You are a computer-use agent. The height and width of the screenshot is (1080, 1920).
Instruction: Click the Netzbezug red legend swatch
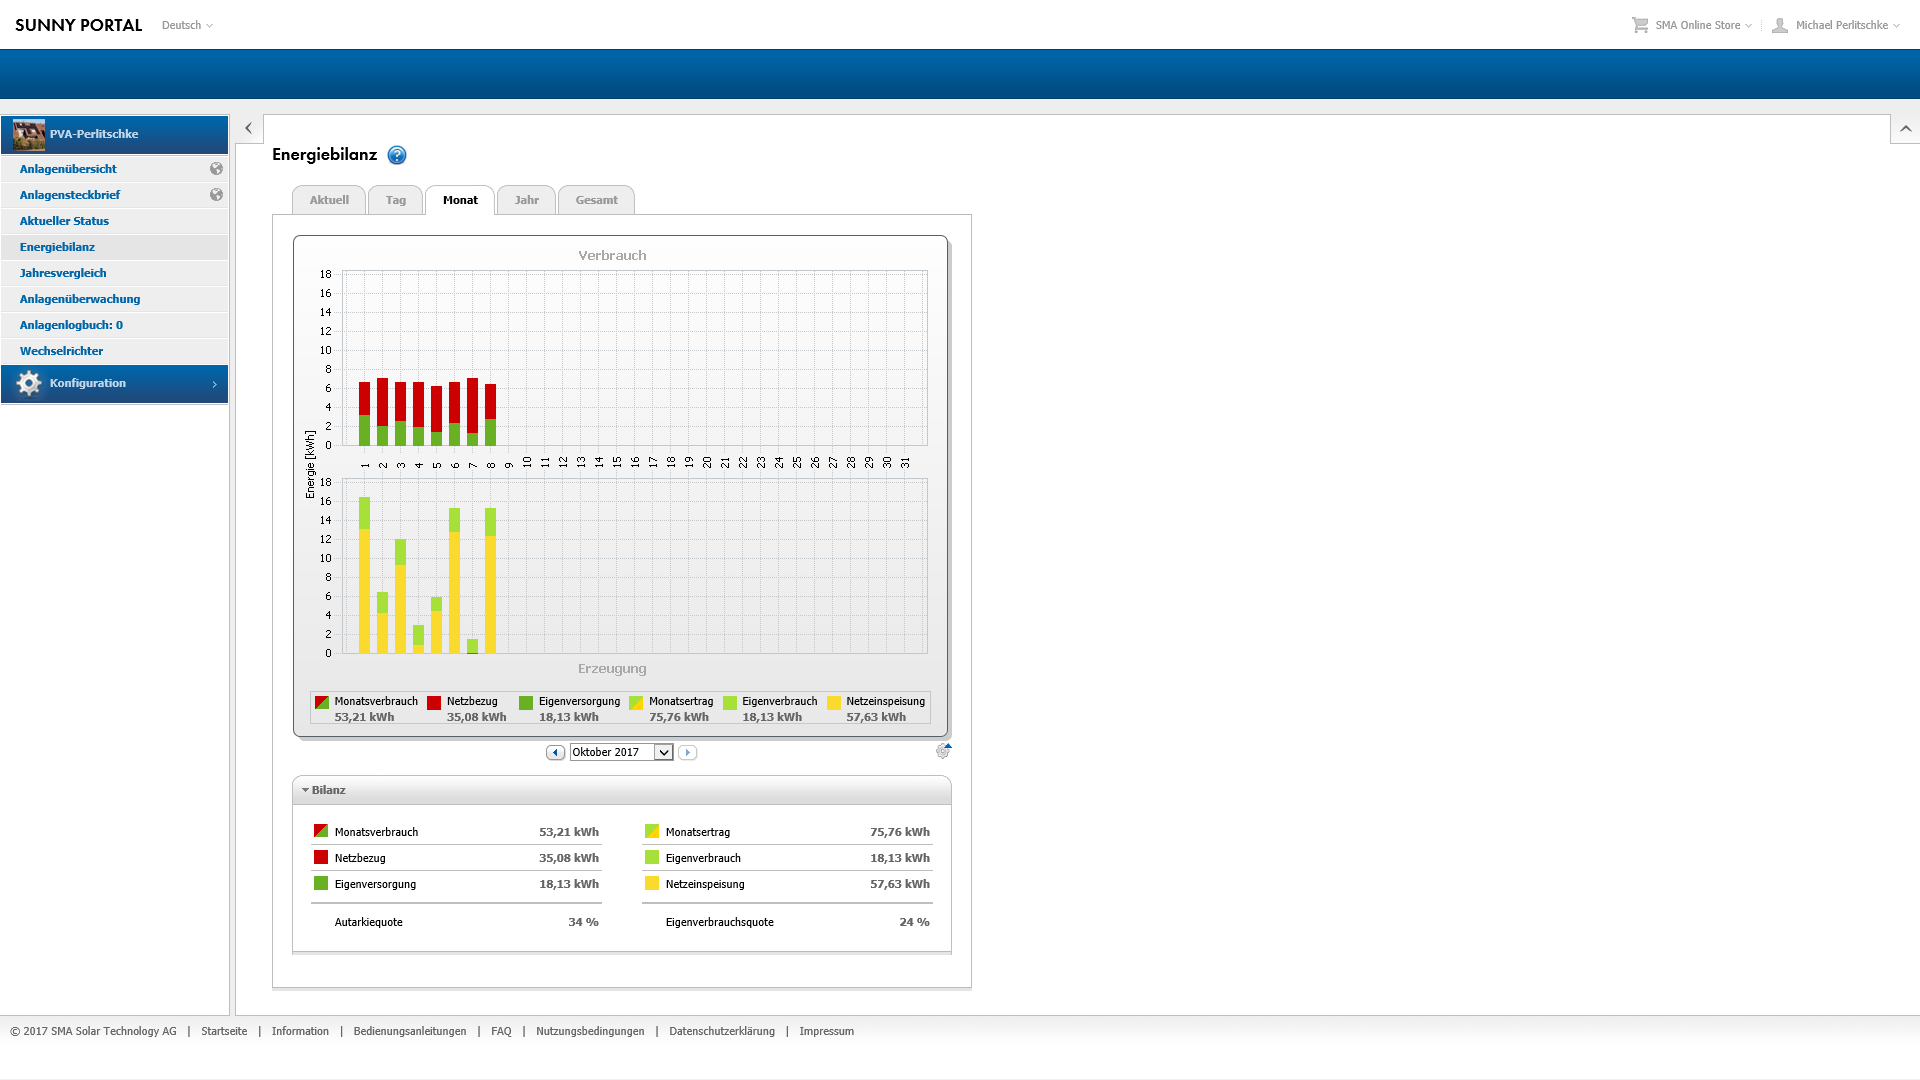point(434,703)
